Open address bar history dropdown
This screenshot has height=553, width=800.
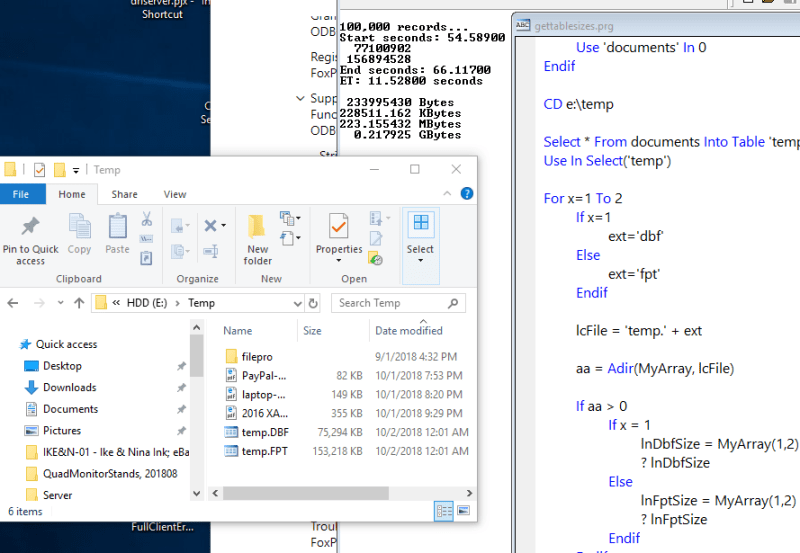point(298,304)
